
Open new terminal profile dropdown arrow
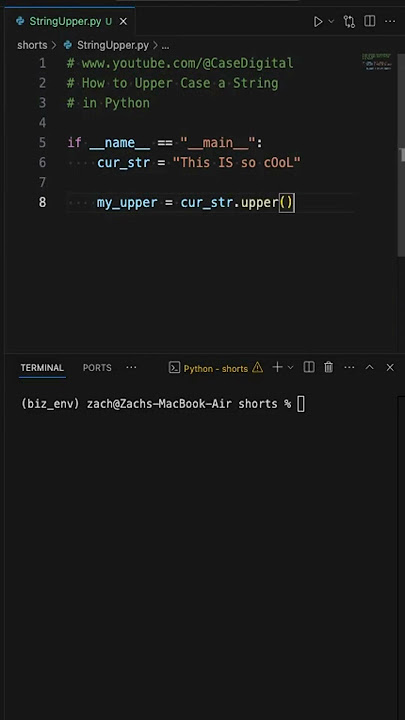click(x=290, y=367)
